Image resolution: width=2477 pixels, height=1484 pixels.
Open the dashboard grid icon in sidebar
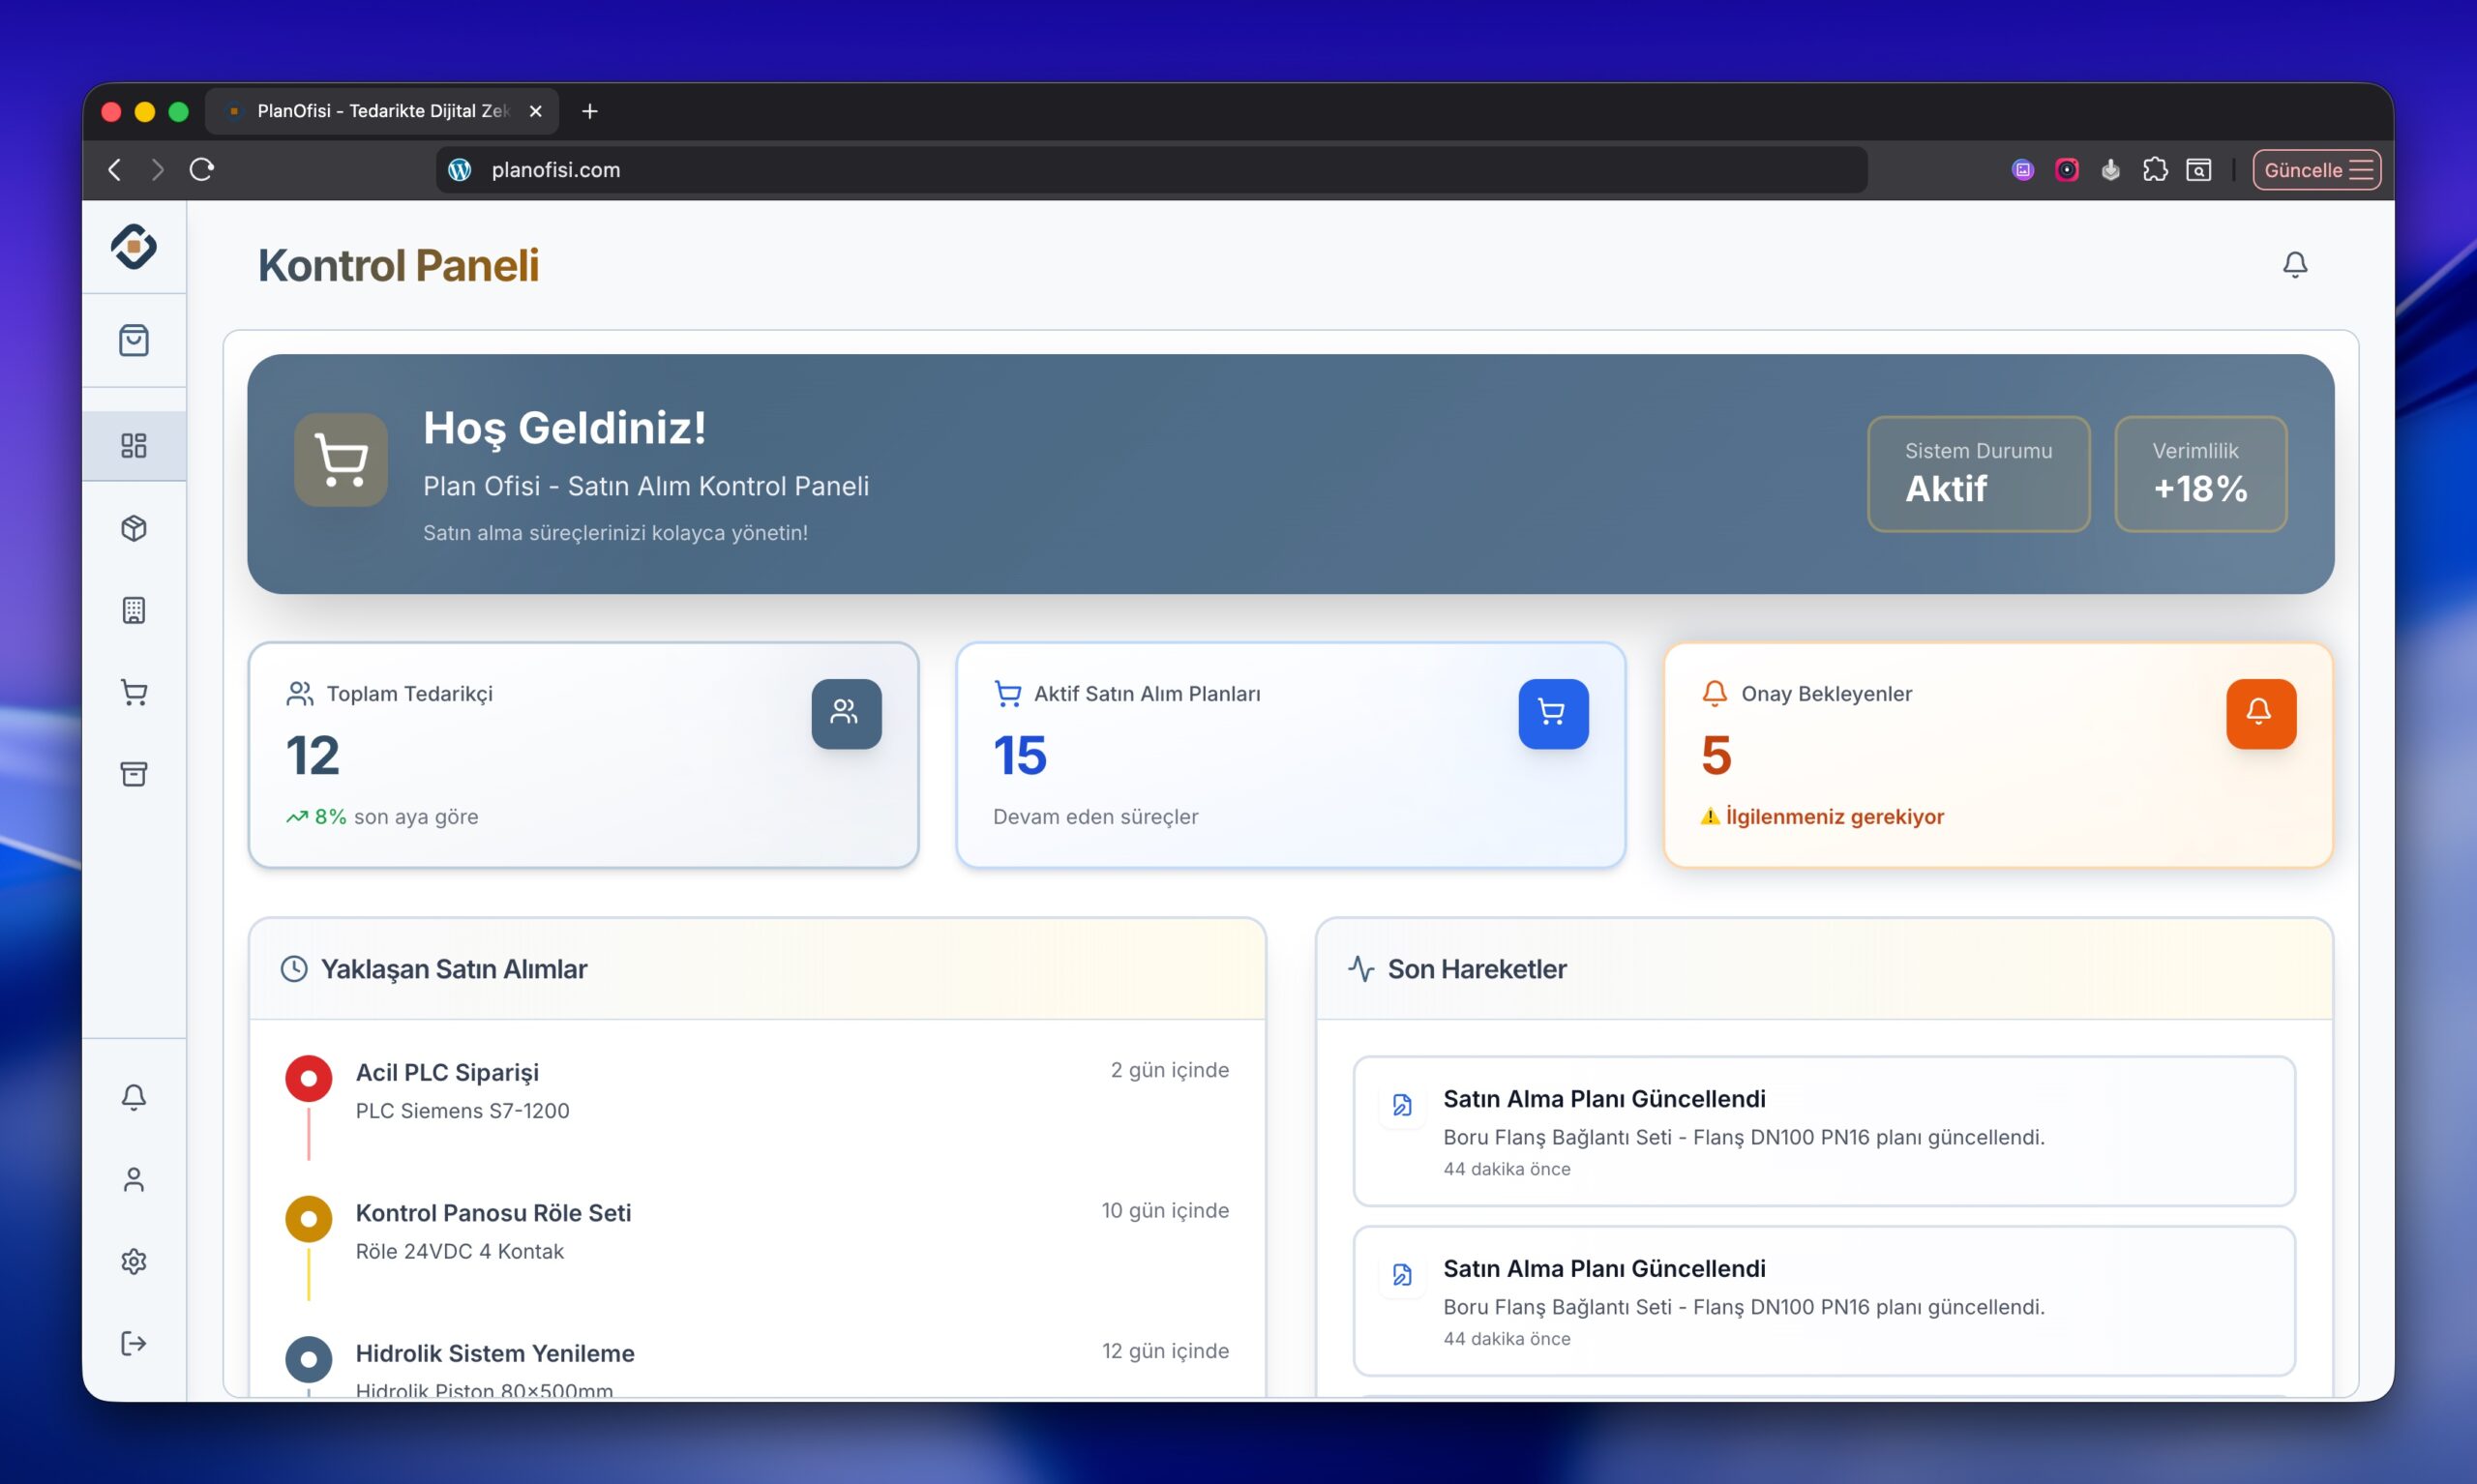tap(134, 445)
